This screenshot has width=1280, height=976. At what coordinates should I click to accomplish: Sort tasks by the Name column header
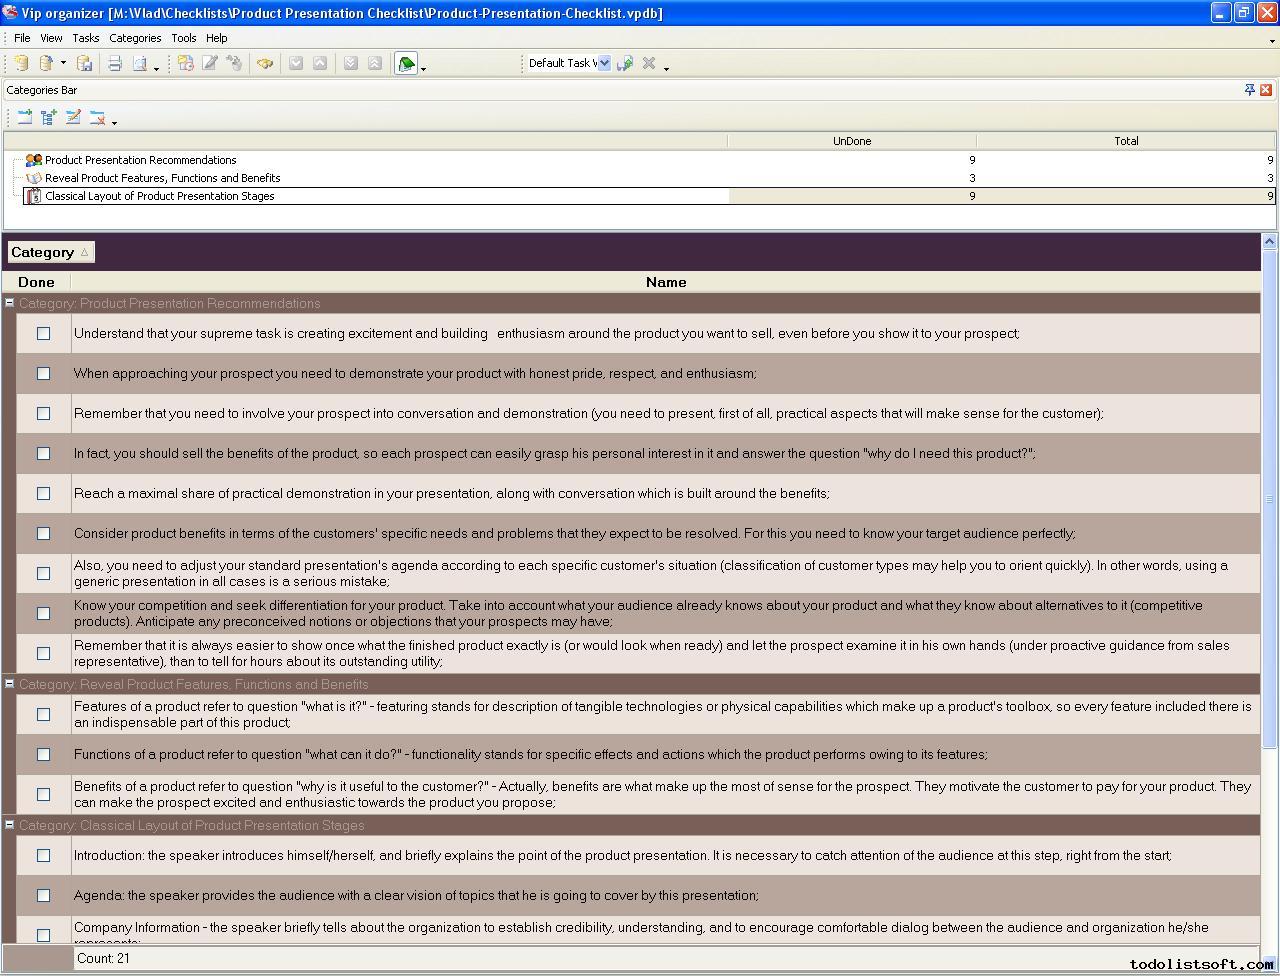click(665, 282)
